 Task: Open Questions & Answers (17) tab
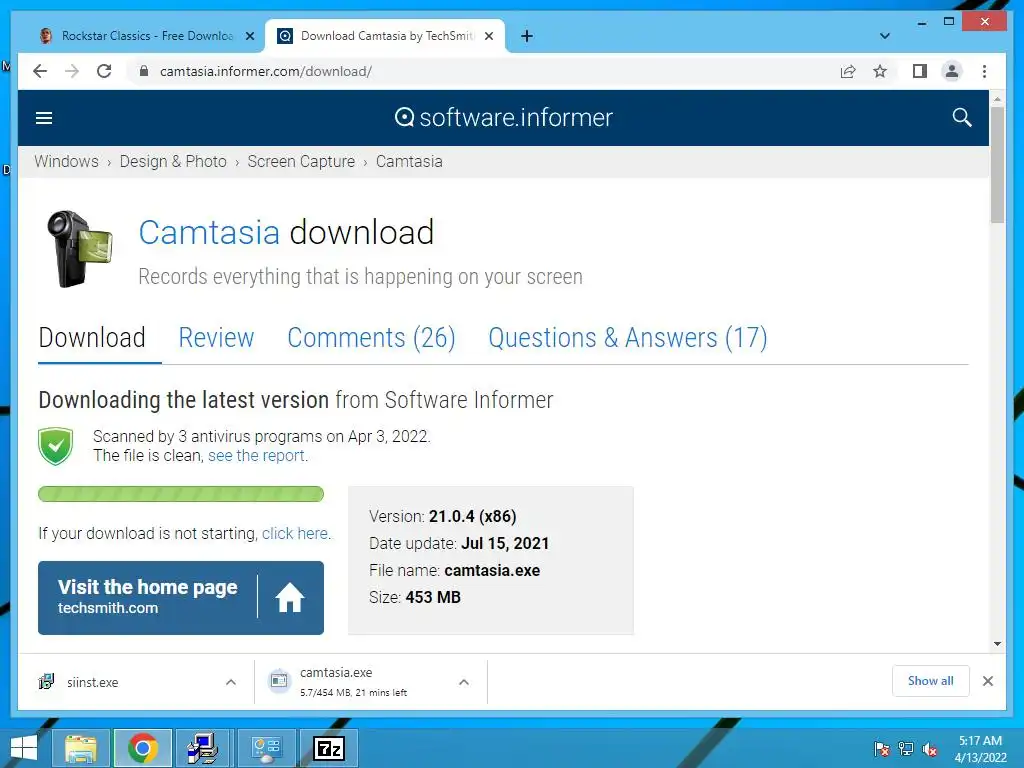[628, 338]
